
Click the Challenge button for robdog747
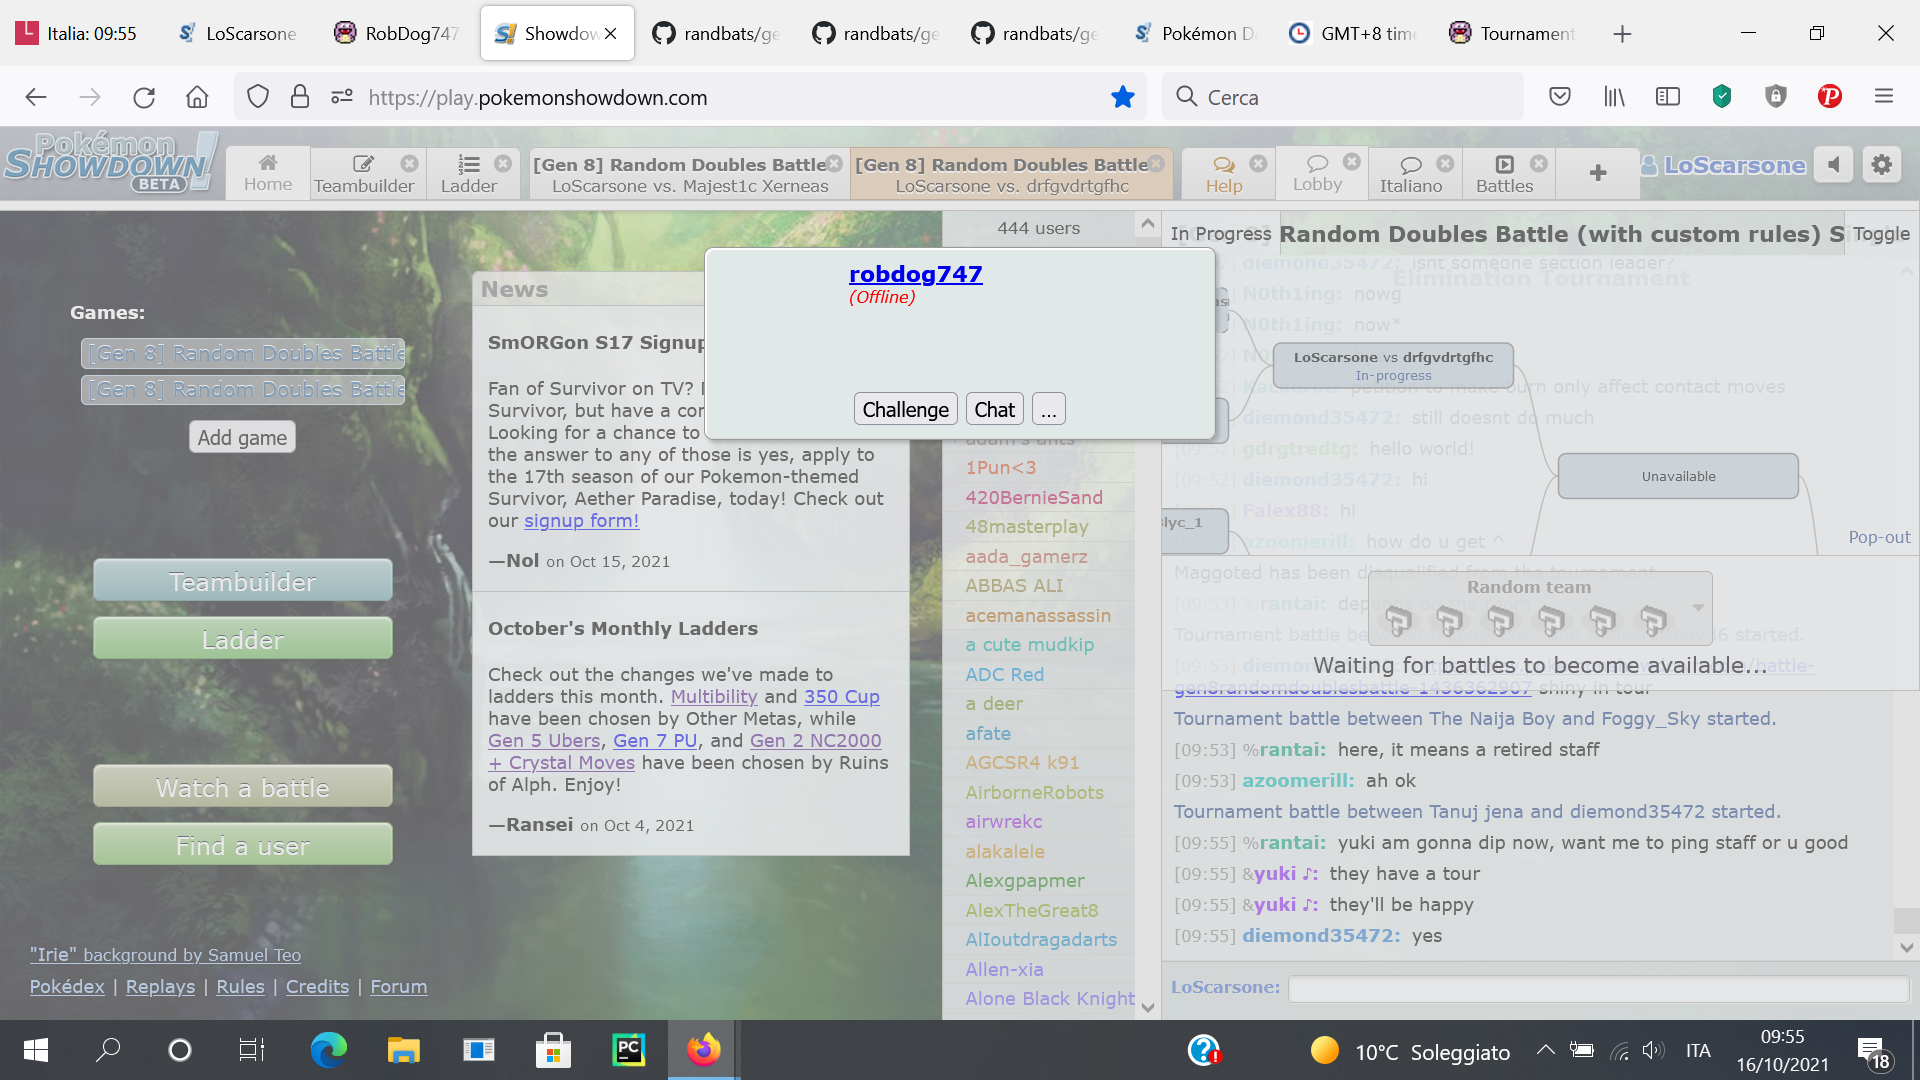point(905,409)
